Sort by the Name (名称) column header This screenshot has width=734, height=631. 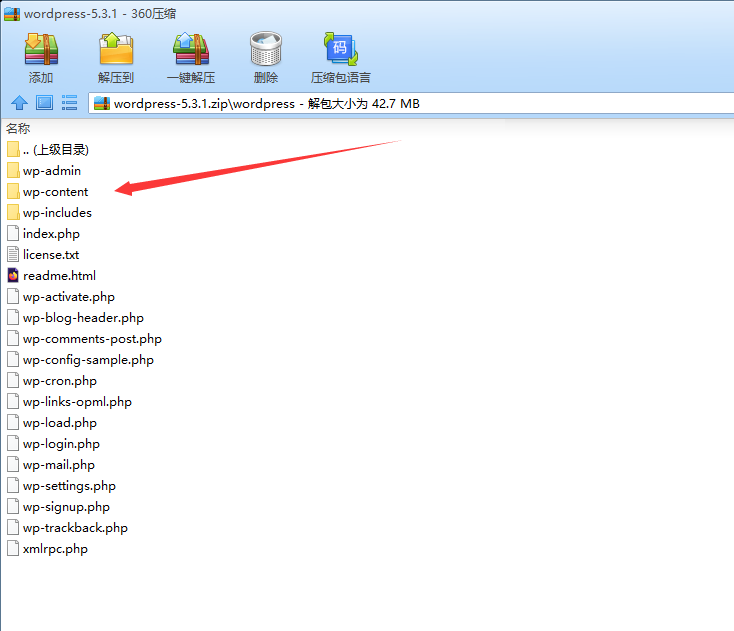point(18,128)
